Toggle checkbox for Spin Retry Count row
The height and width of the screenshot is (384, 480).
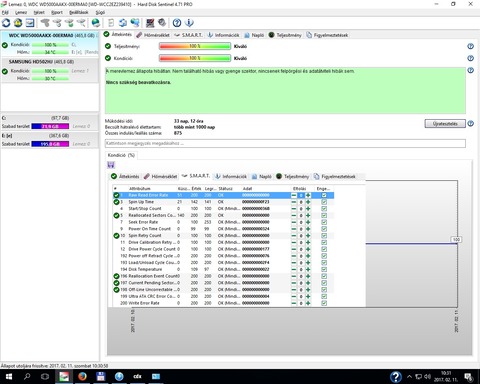pyautogui.click(x=324, y=236)
